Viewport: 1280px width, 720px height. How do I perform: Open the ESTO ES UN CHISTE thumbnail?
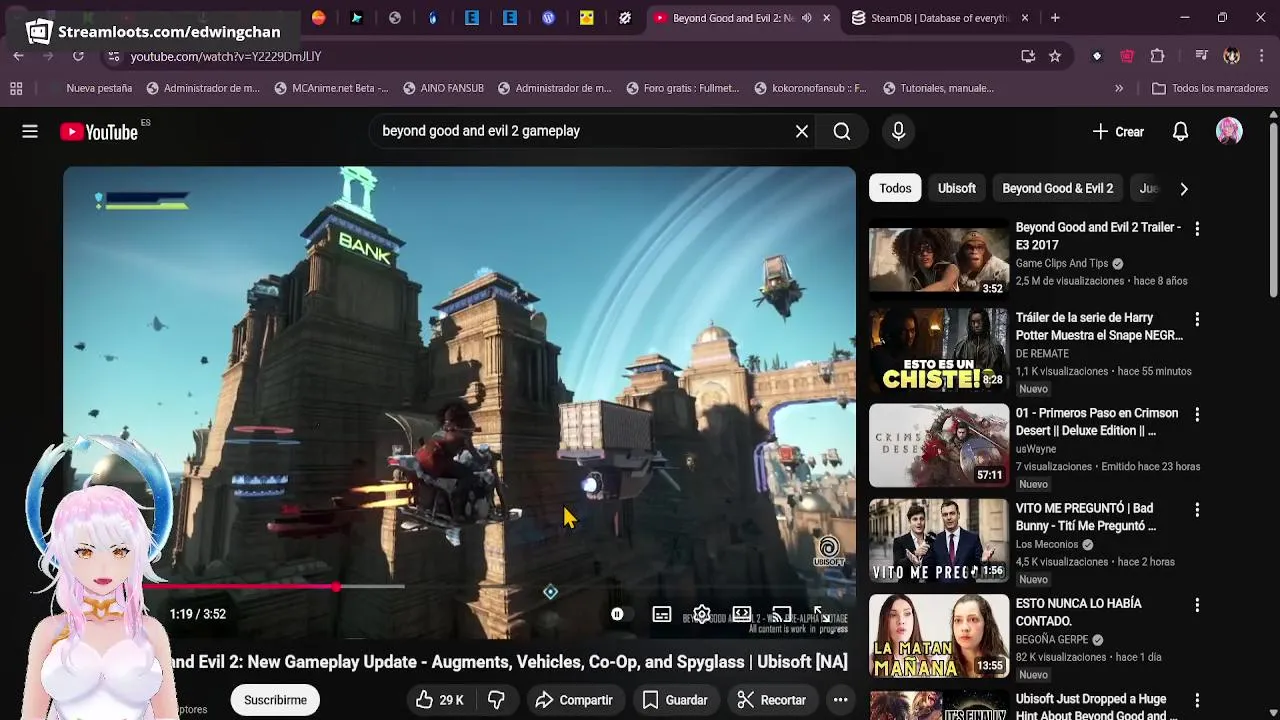pos(939,350)
